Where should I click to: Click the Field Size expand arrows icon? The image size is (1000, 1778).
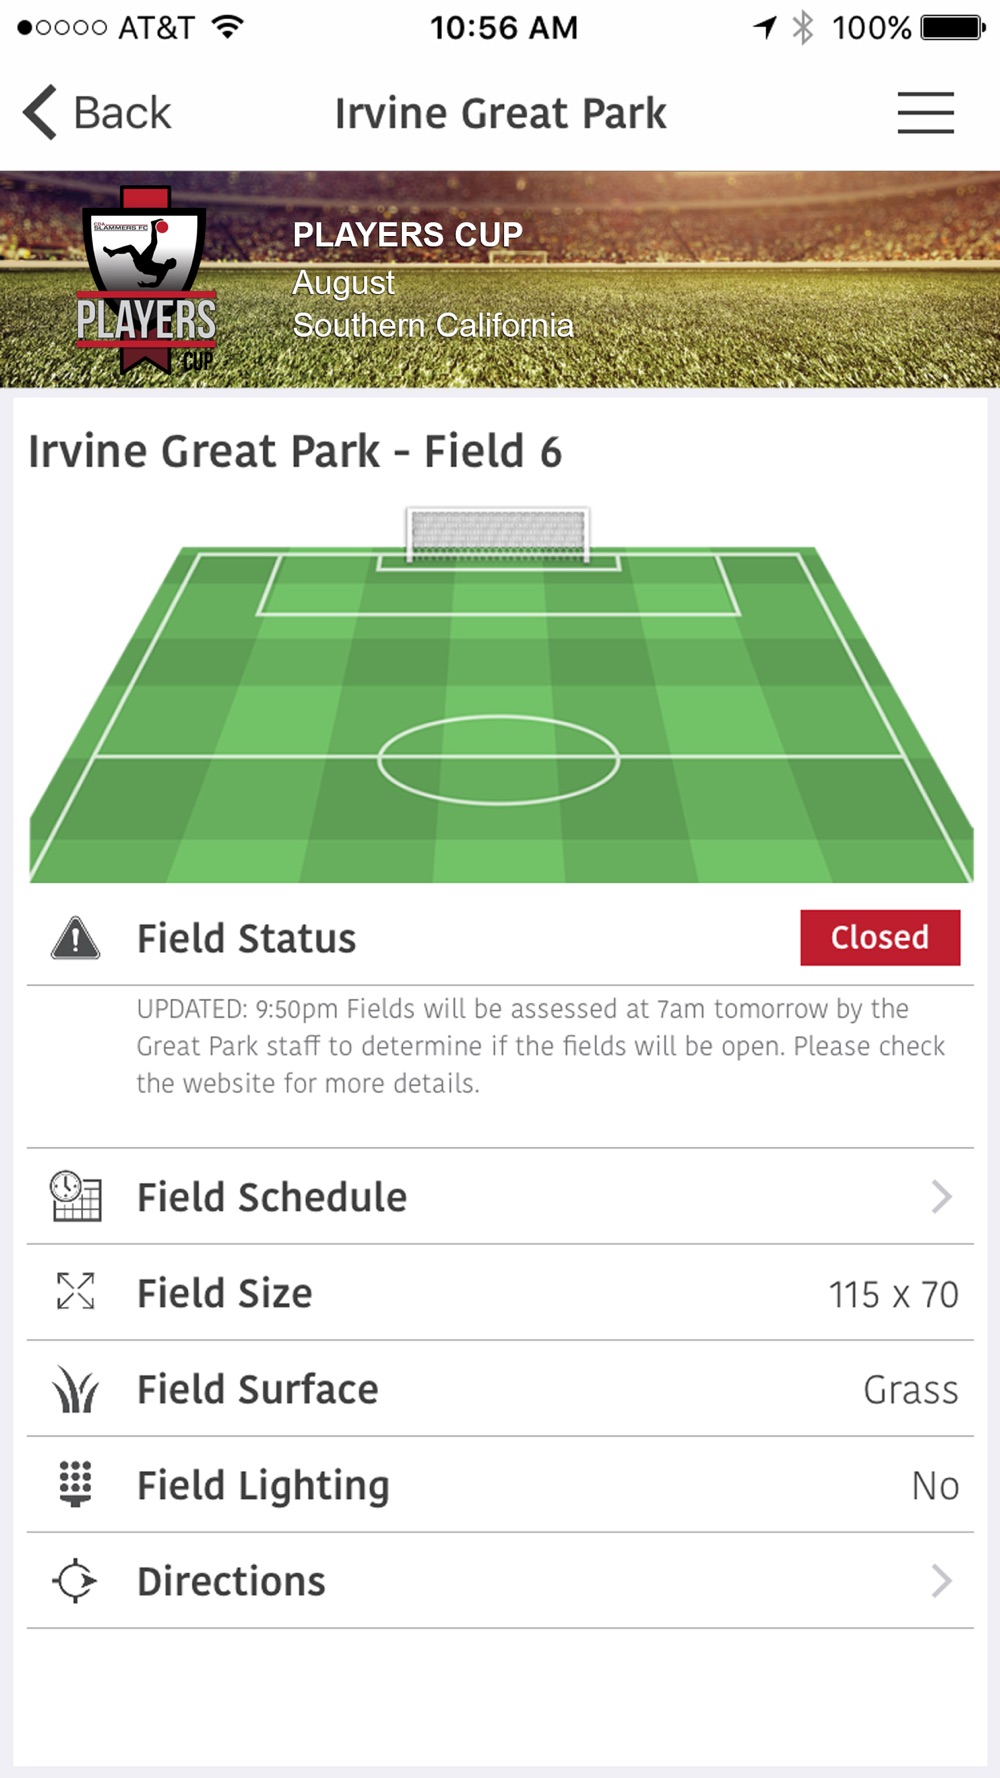[x=76, y=1291]
